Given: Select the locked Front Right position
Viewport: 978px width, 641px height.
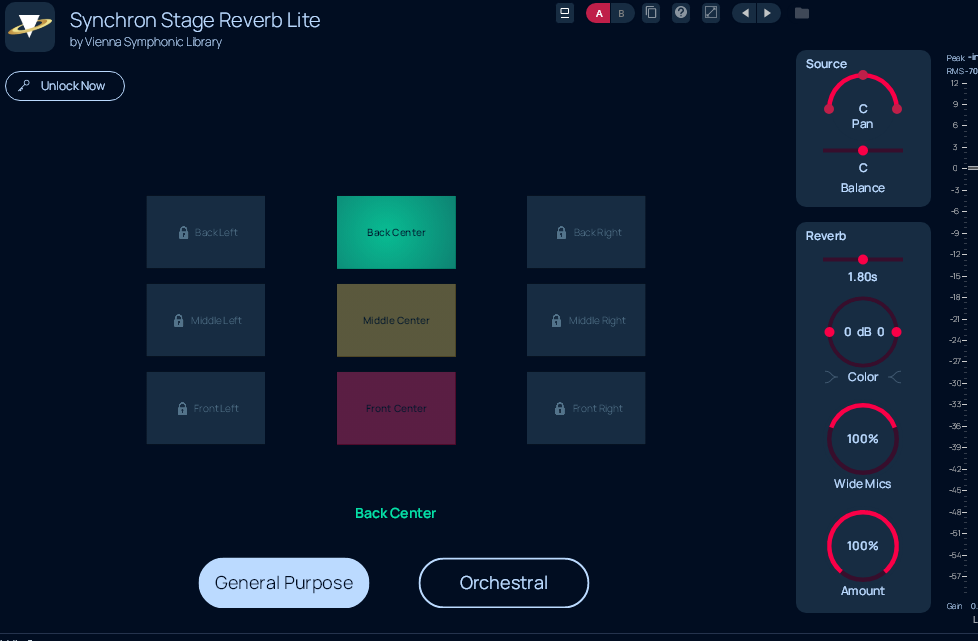Looking at the screenshot, I should [586, 408].
